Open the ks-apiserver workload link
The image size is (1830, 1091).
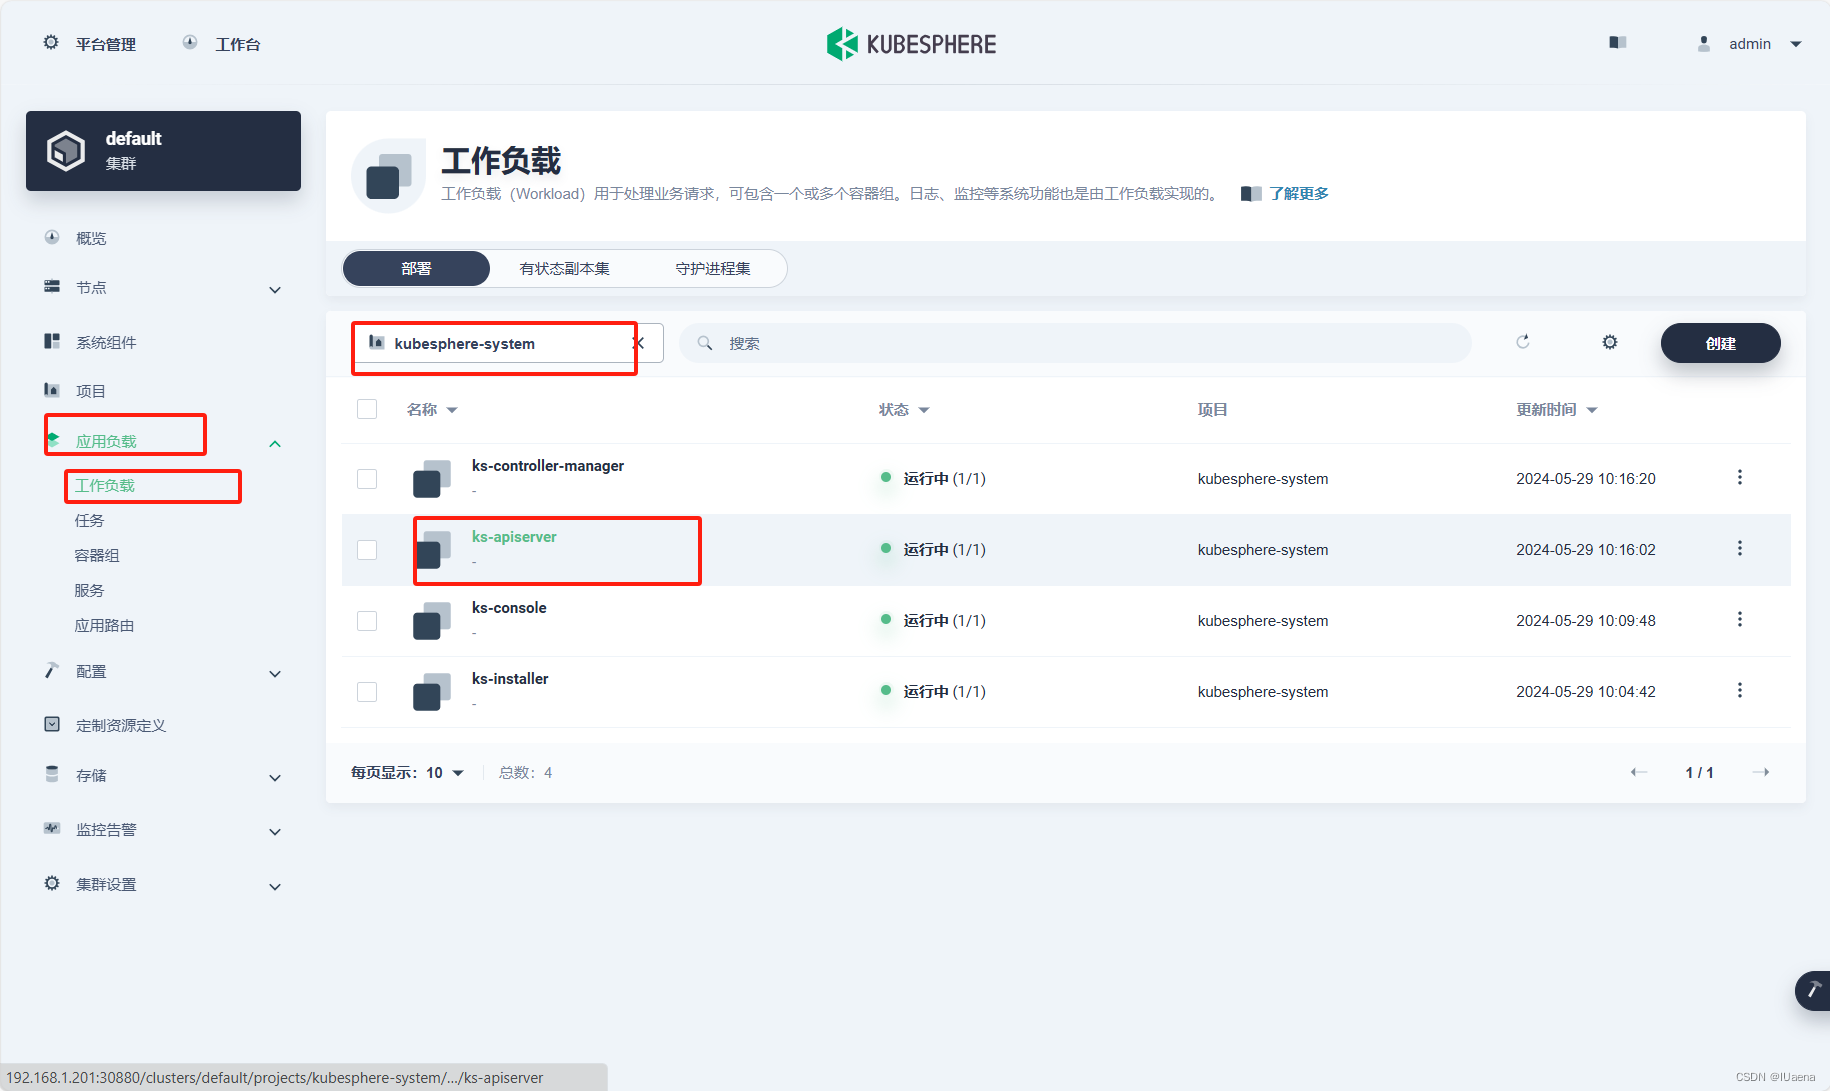(514, 537)
